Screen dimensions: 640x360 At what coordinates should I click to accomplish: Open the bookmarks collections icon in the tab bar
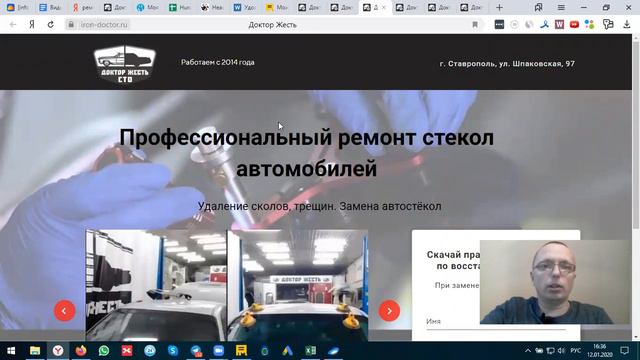pyautogui.click(x=538, y=7)
